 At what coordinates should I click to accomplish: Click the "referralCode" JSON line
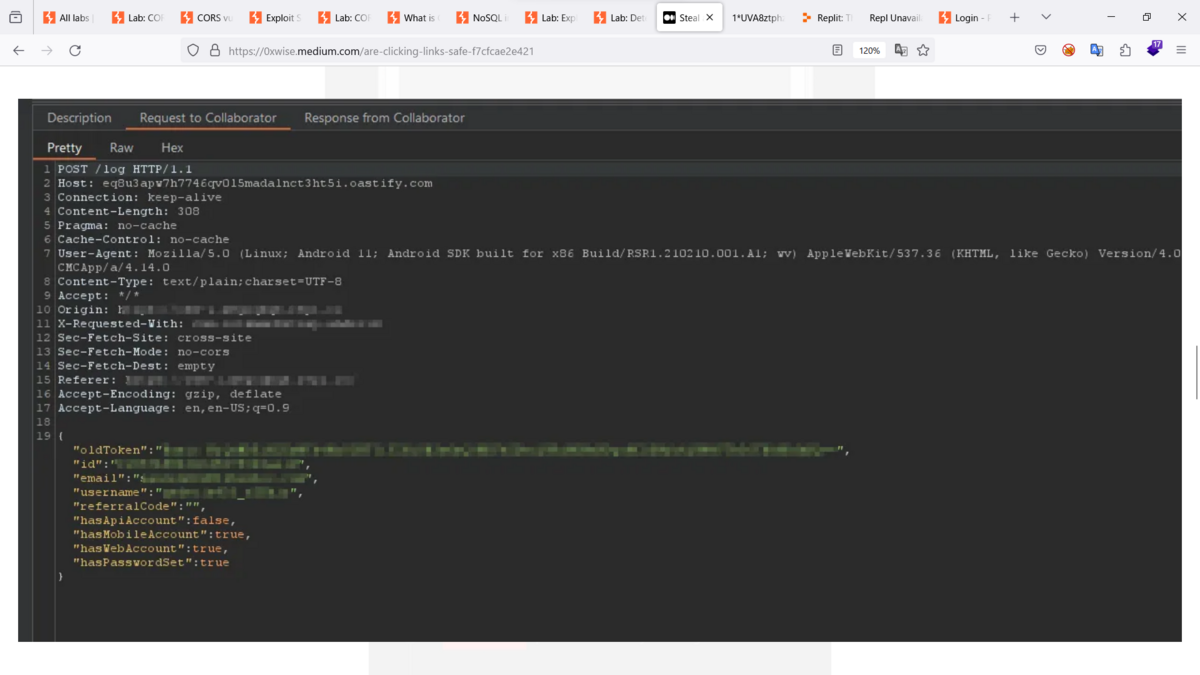click(138, 507)
